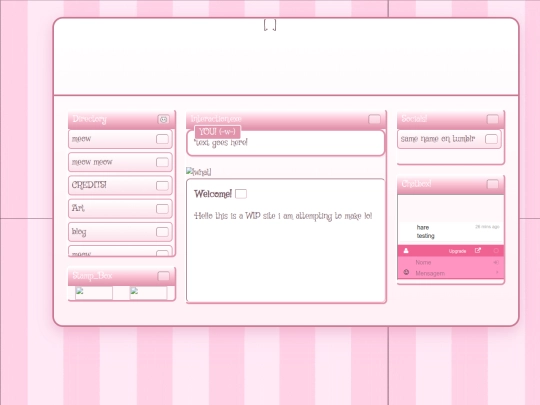Click the circle options icon in chatbox toolbar
This screenshot has width=540, height=405.
click(496, 251)
